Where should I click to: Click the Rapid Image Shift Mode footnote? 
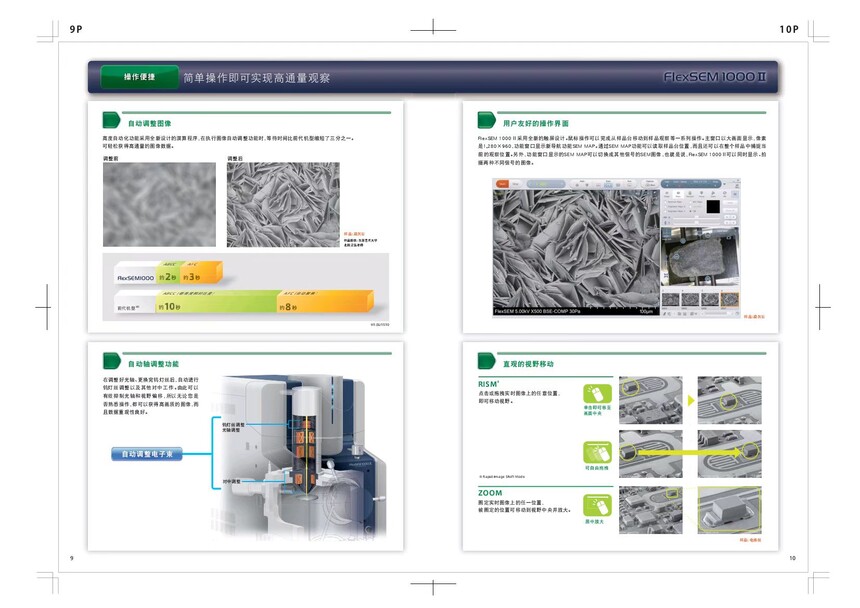(x=502, y=477)
